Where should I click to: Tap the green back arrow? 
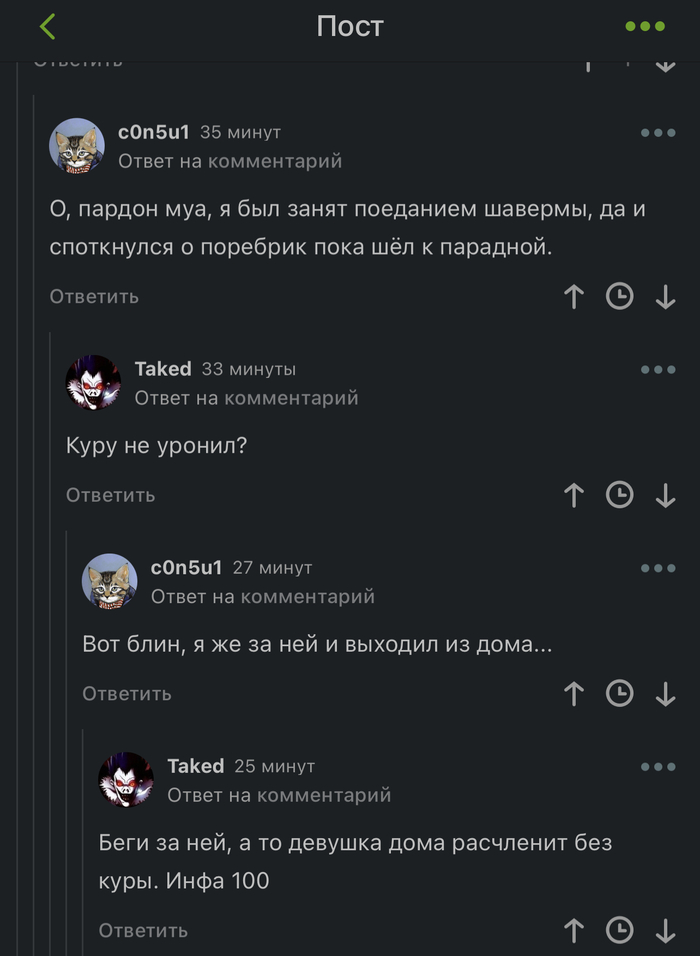(x=48, y=27)
